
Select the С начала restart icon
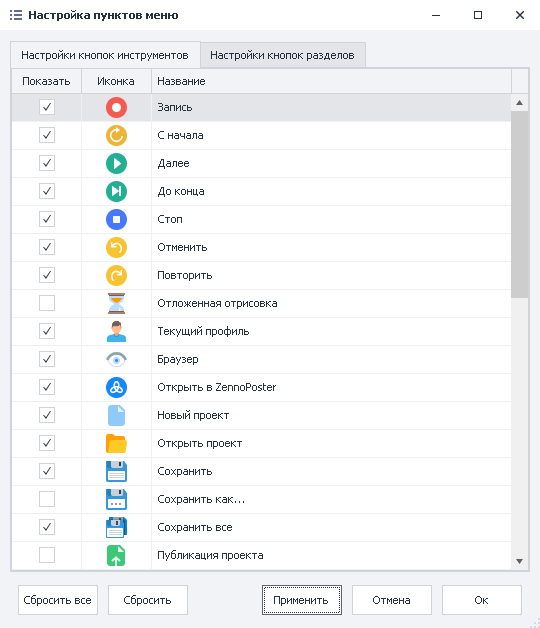116,135
